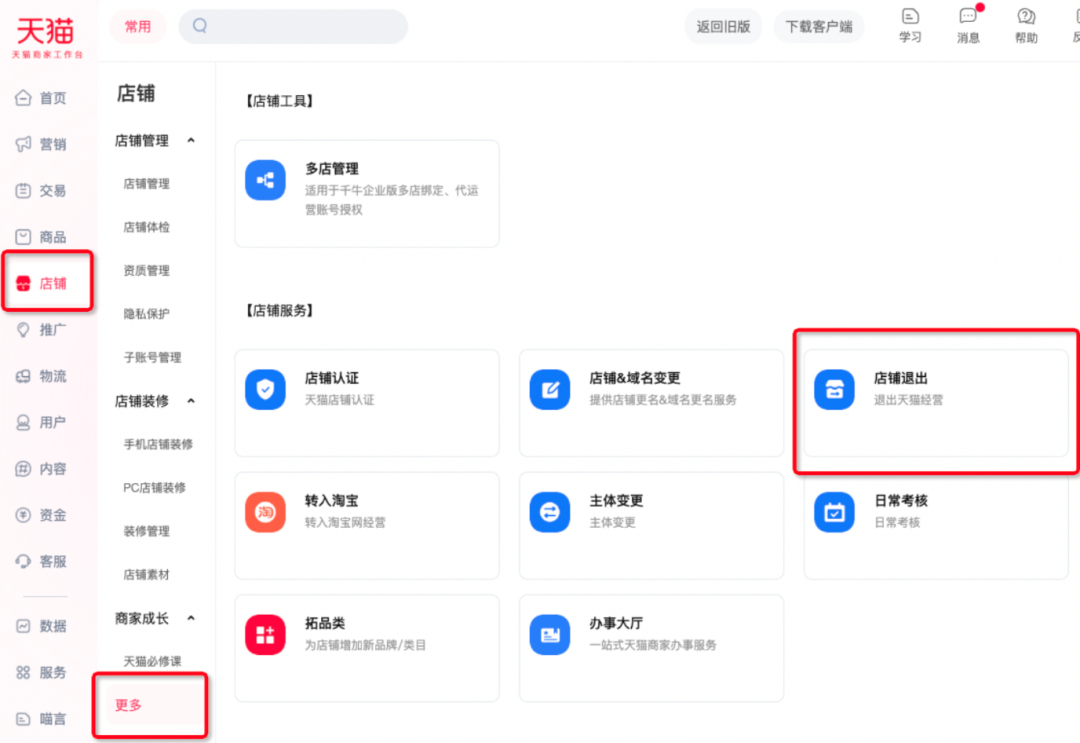The image size is (1080, 743).
Task: Click the 转入淘宝 card title
Action: (332, 501)
